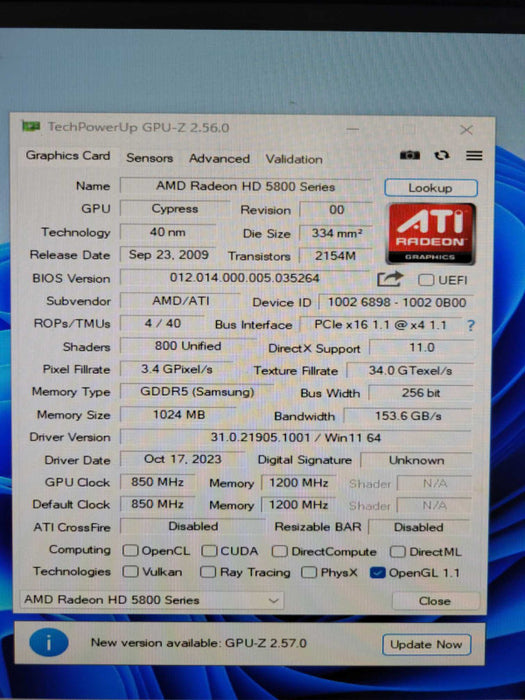Go to the Validation tab
525x700 pixels.
point(294,159)
